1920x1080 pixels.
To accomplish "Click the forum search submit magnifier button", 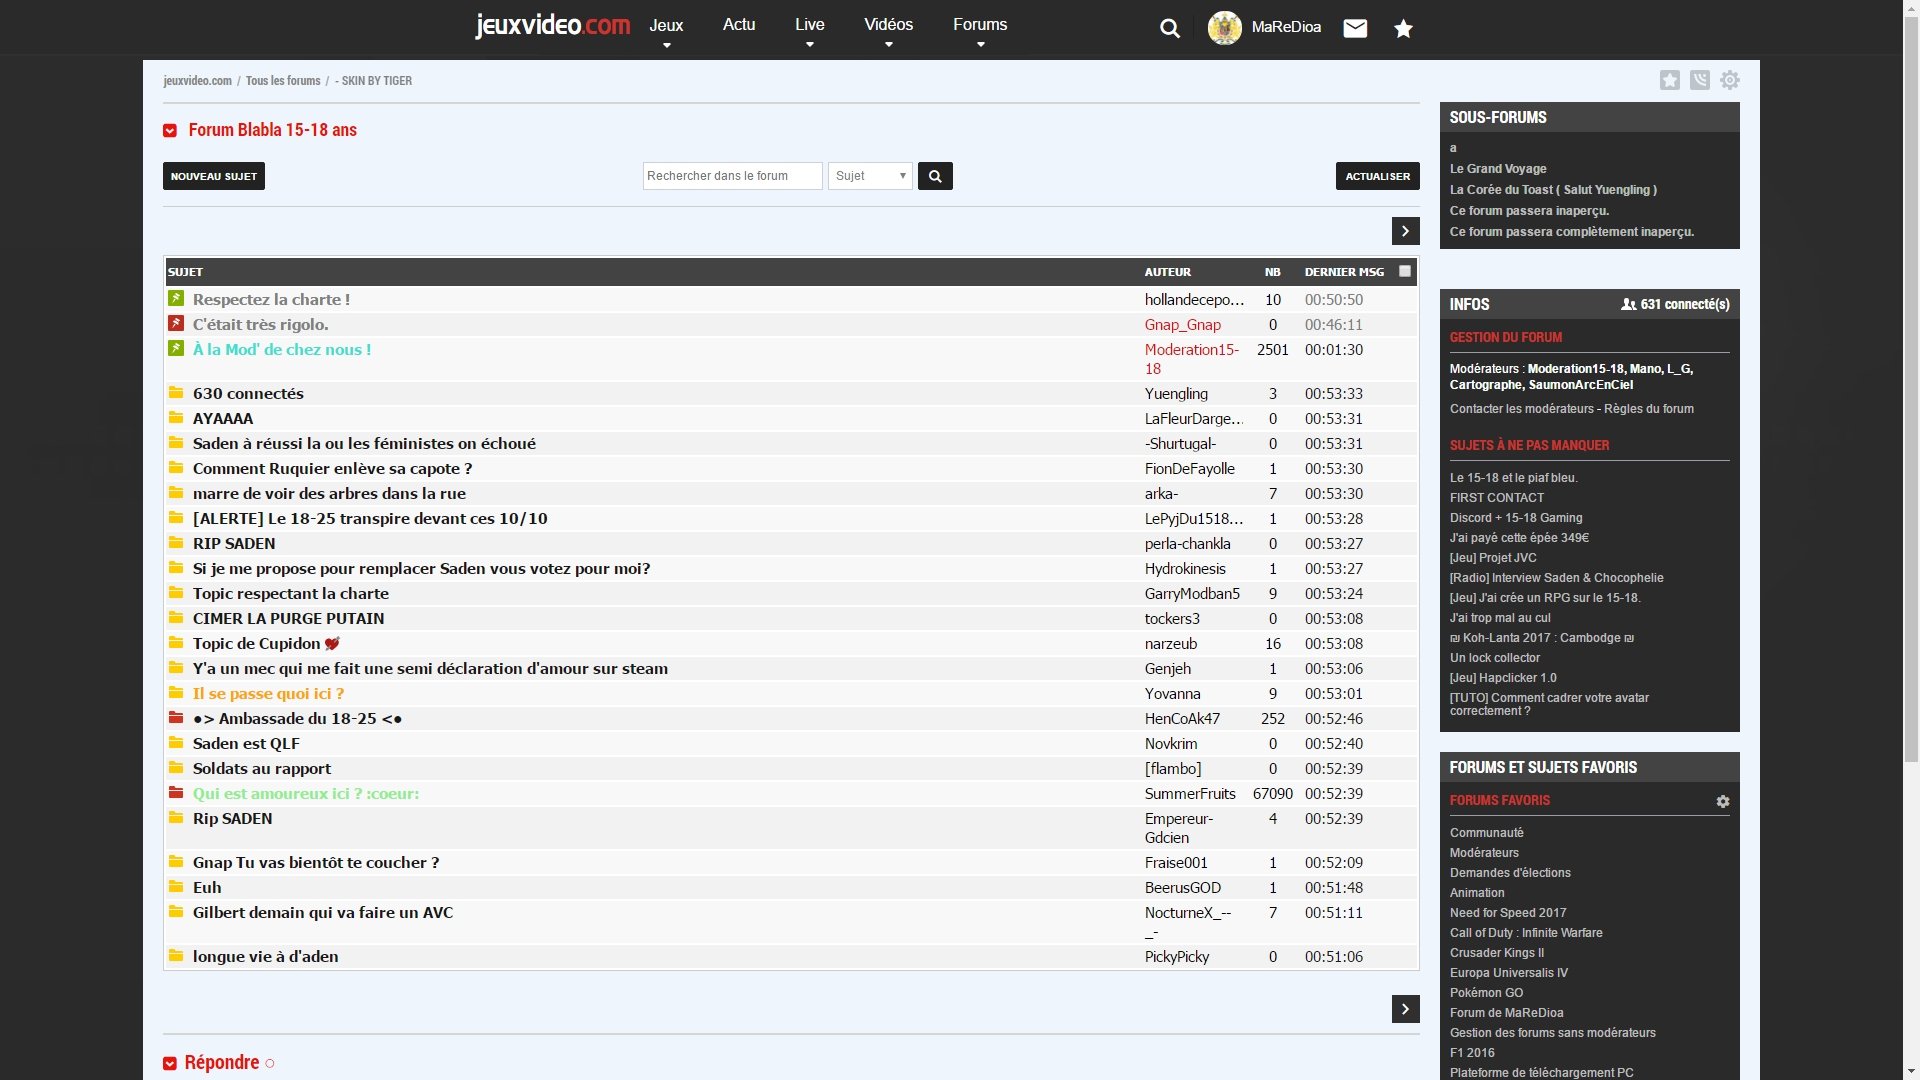I will pyautogui.click(x=935, y=176).
